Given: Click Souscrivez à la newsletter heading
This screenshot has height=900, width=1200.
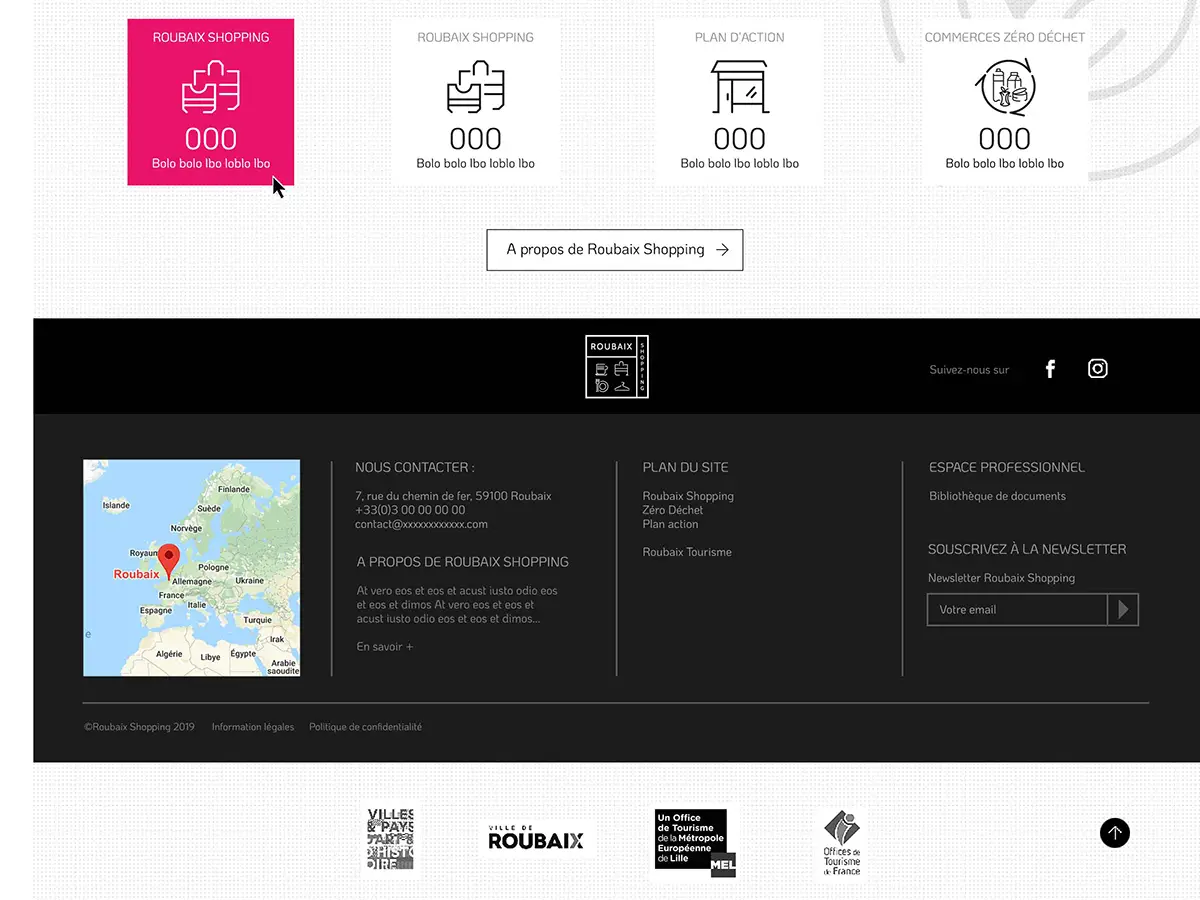Looking at the screenshot, I should point(1027,549).
